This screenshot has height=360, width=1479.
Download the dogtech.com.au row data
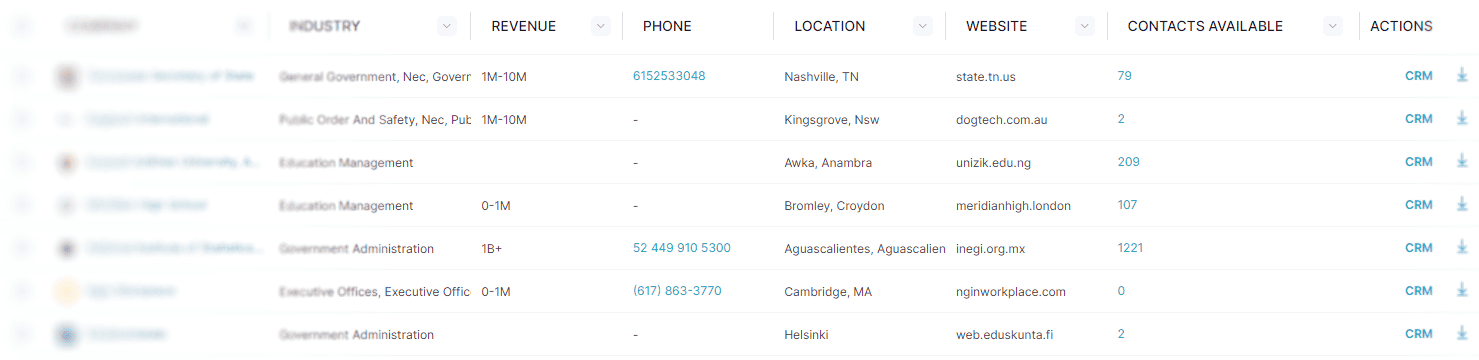[x=1461, y=119]
